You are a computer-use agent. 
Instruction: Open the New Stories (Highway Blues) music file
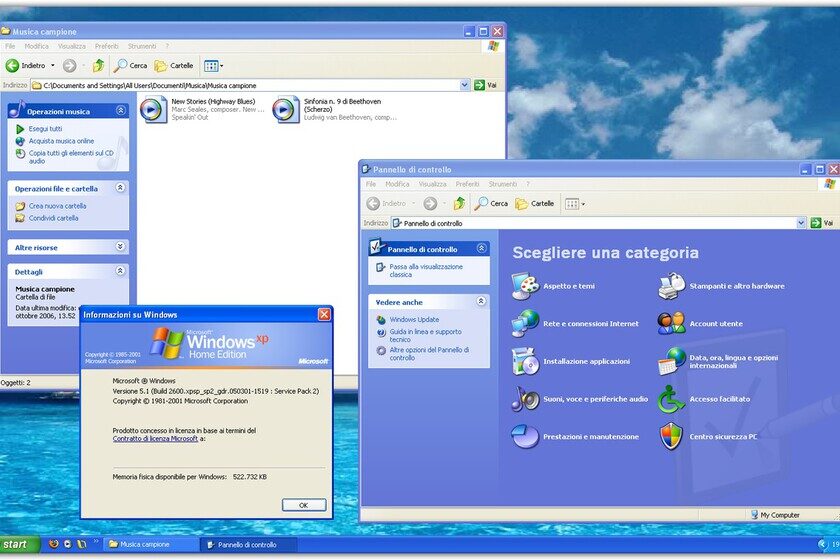[x=202, y=109]
